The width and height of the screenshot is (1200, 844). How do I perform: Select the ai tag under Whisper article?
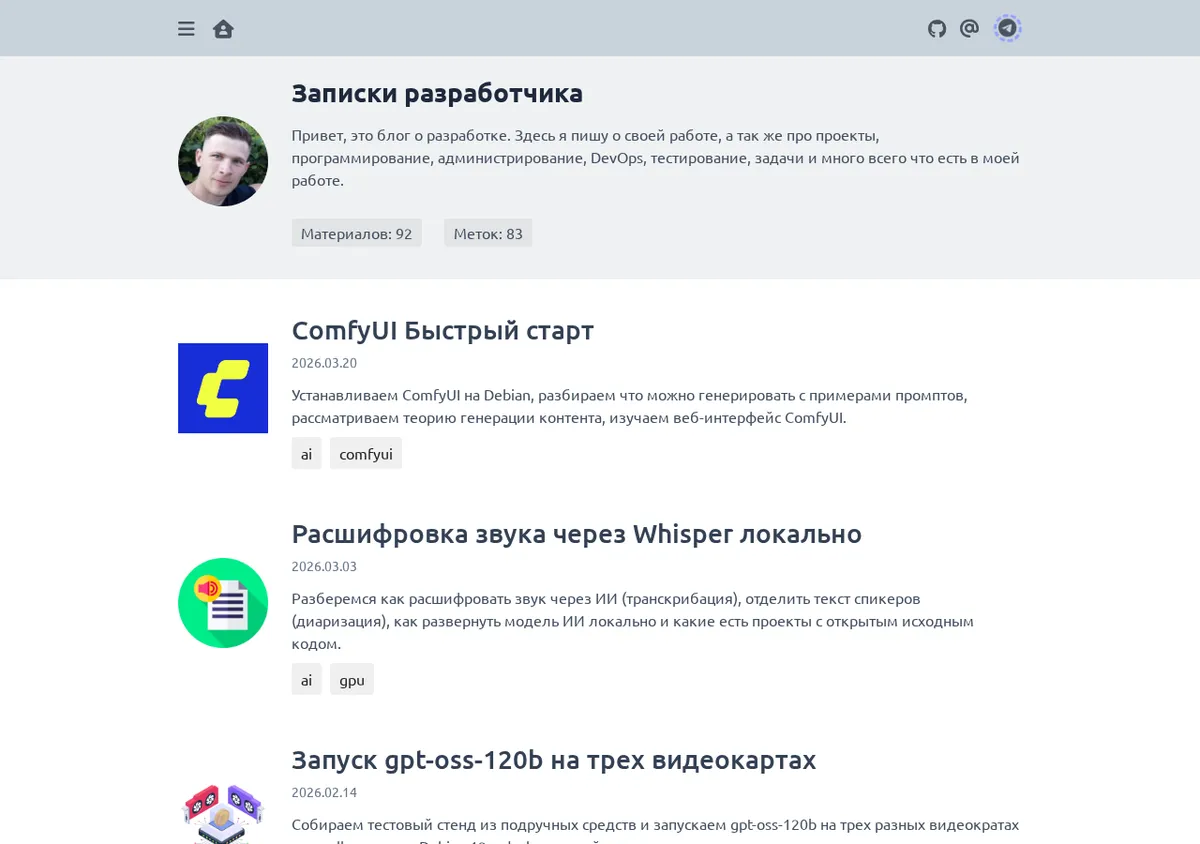point(307,679)
